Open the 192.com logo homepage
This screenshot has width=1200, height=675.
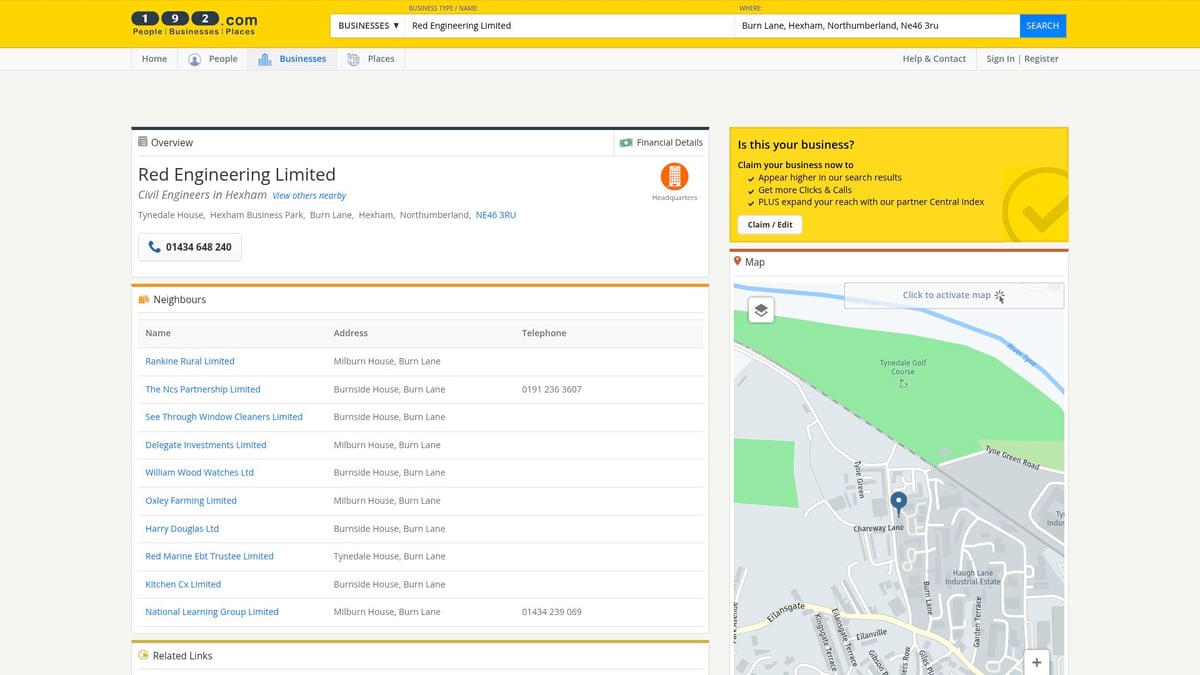coord(195,23)
